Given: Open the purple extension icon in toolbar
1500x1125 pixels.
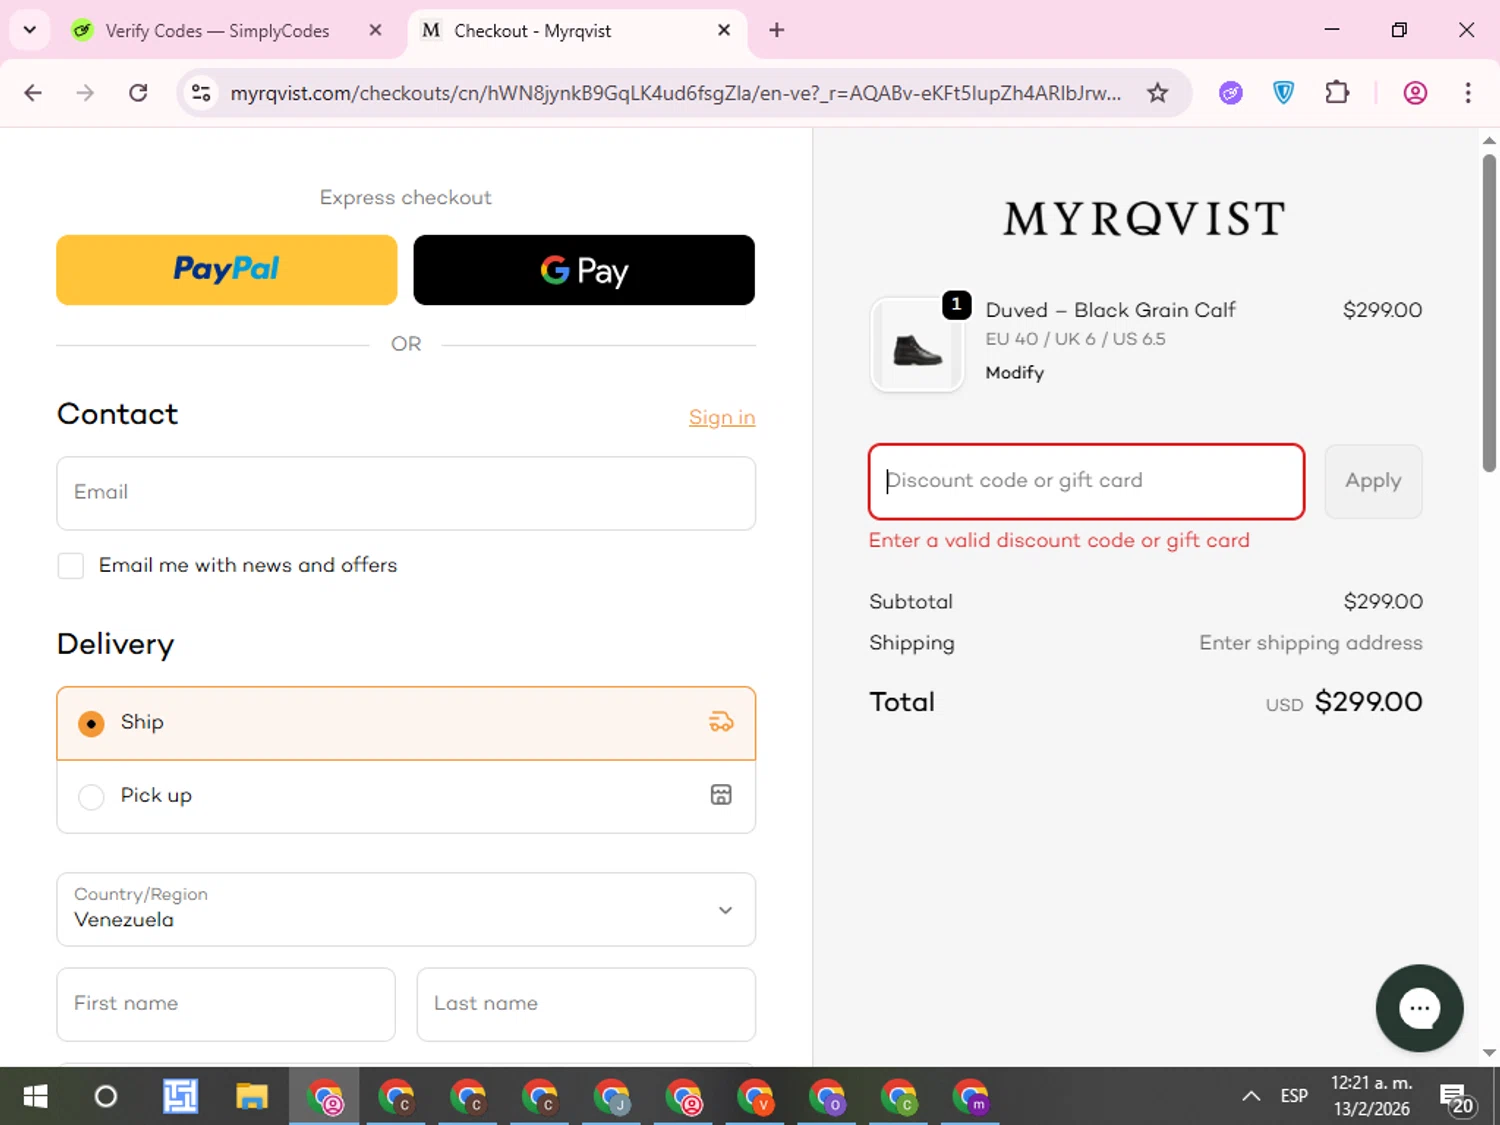Looking at the screenshot, I should [x=1231, y=93].
